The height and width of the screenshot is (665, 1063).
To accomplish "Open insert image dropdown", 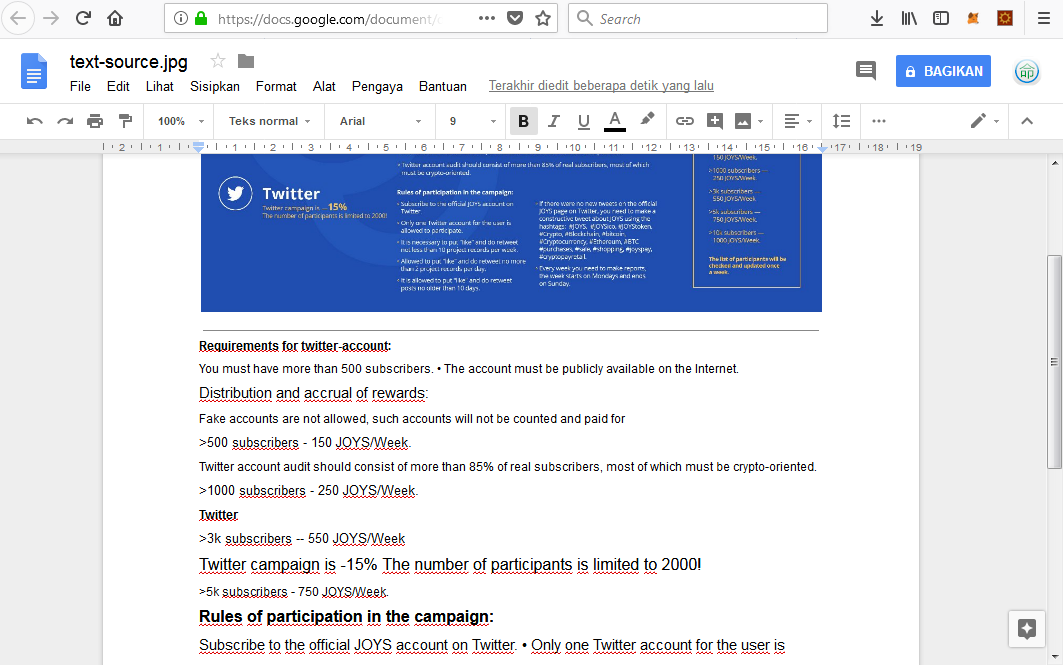I will pos(749,121).
